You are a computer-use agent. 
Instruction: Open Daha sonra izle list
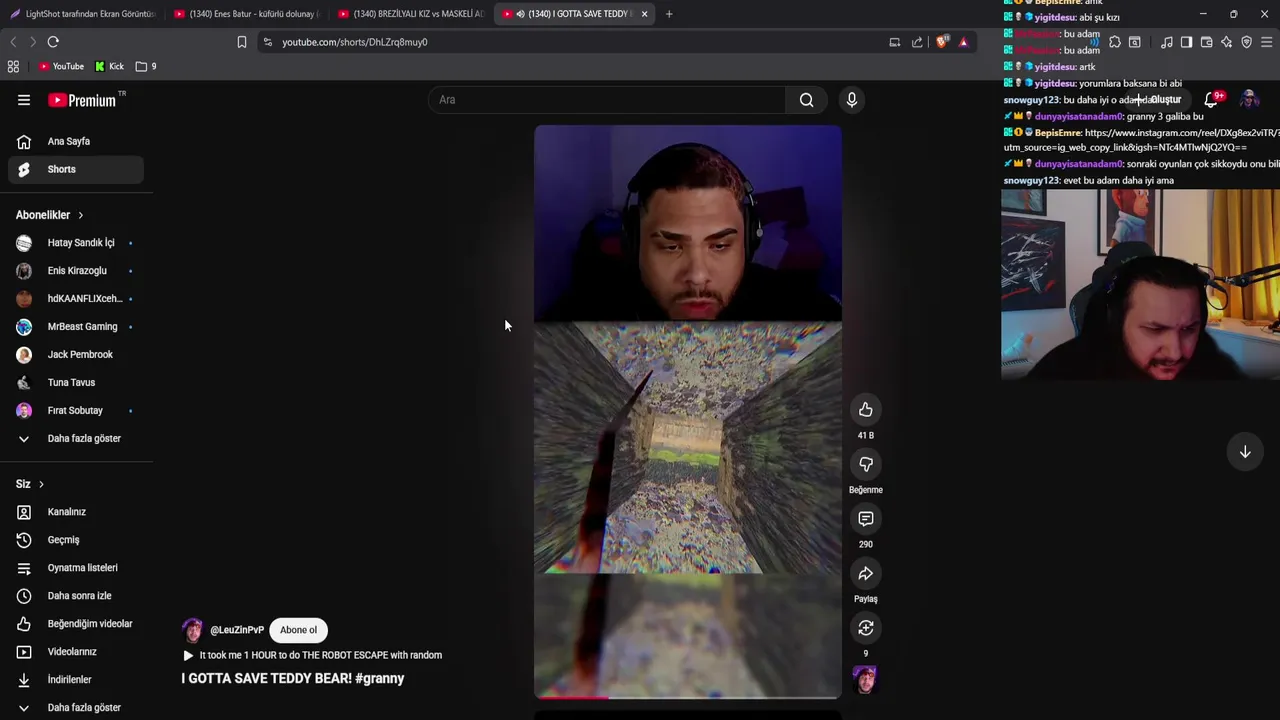76,596
